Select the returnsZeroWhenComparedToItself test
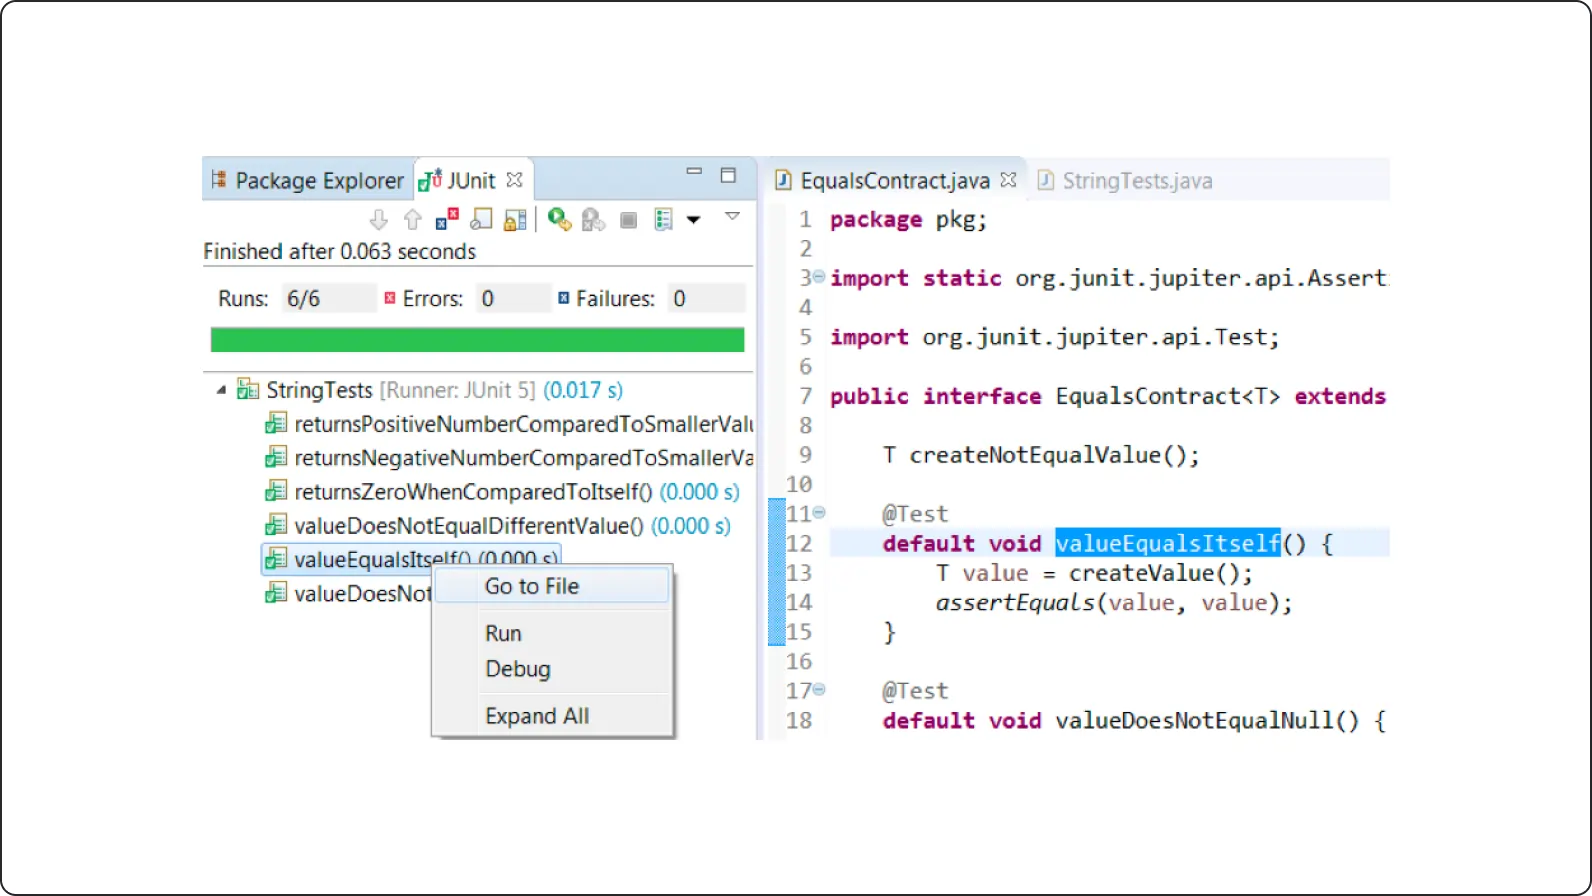The width and height of the screenshot is (1592, 896). click(x=472, y=492)
